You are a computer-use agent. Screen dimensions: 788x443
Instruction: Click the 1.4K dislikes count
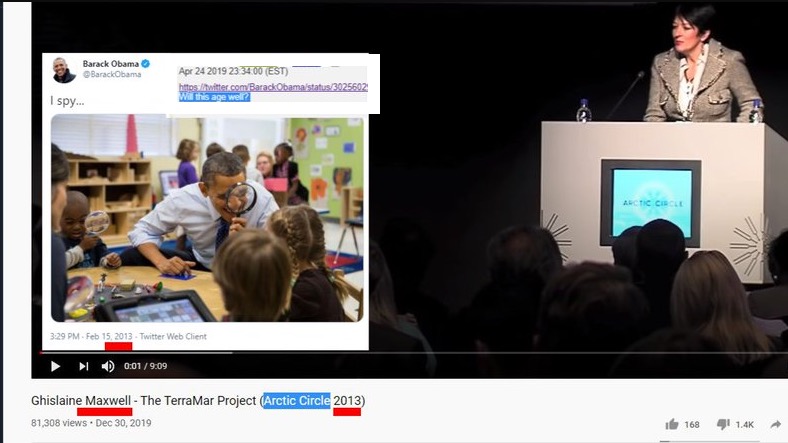tap(745, 425)
